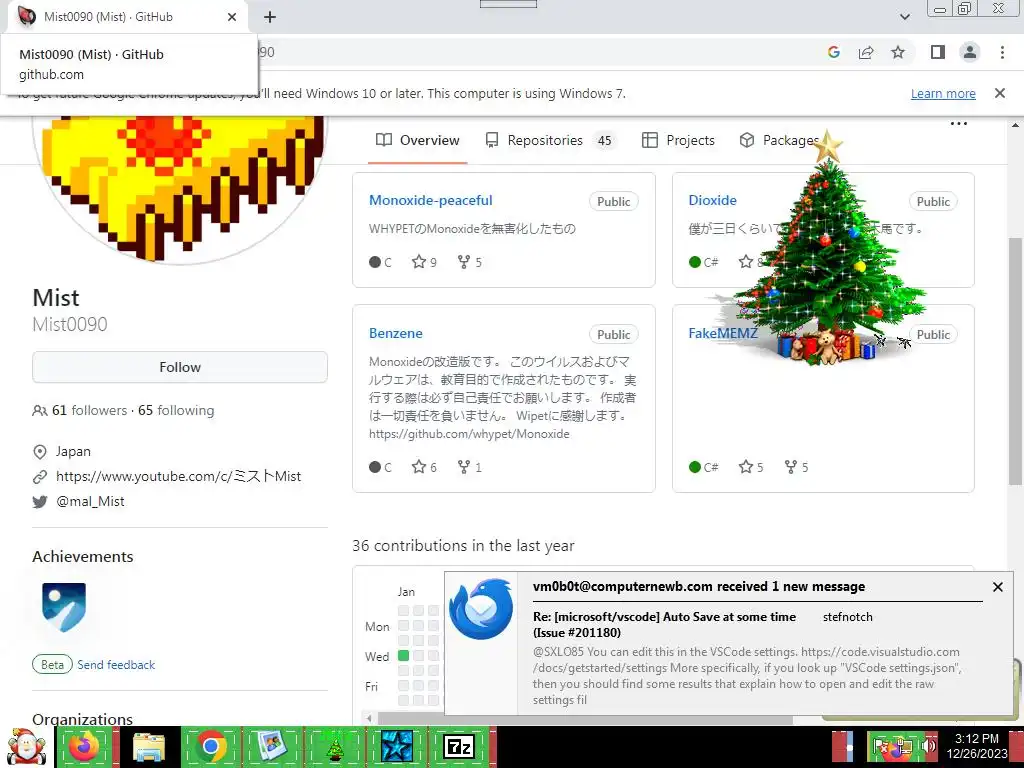Open the Action Center flag tray icon
Image resolution: width=1024 pixels, height=768 pixels.
[881, 747]
